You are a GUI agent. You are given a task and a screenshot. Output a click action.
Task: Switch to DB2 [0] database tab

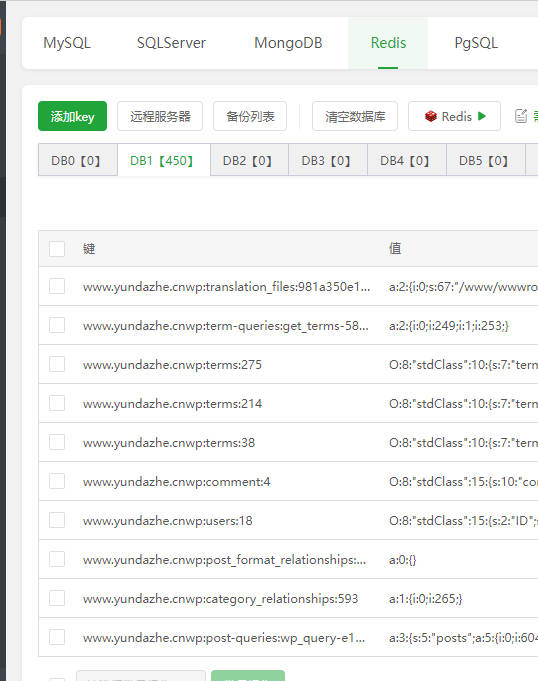[249, 160]
